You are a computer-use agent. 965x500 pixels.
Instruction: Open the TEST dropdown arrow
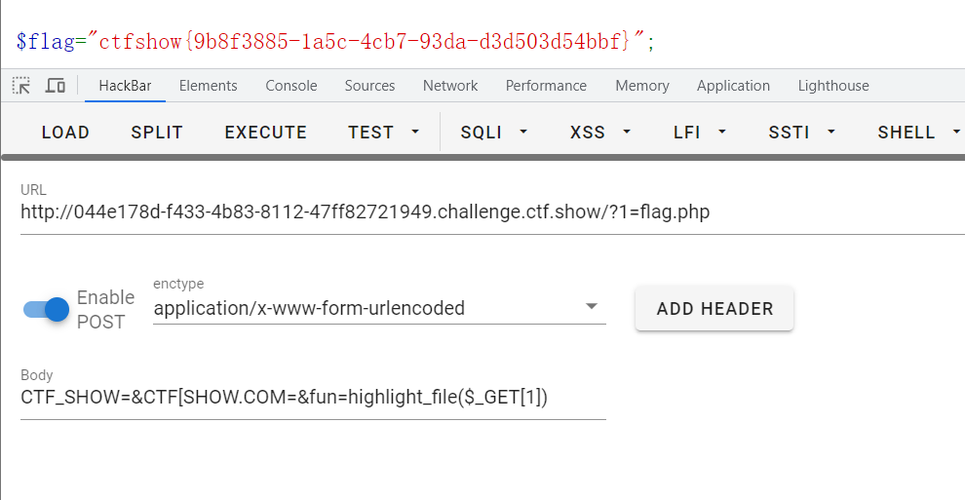[415, 132]
